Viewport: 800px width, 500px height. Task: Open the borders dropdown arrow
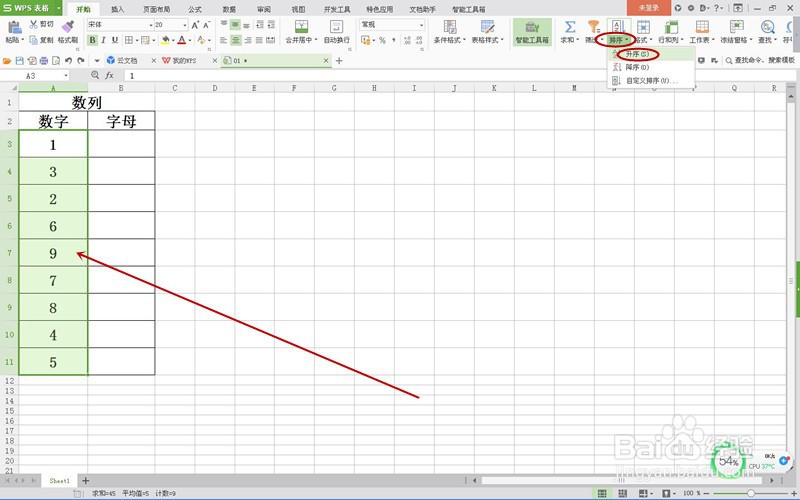tap(137, 40)
